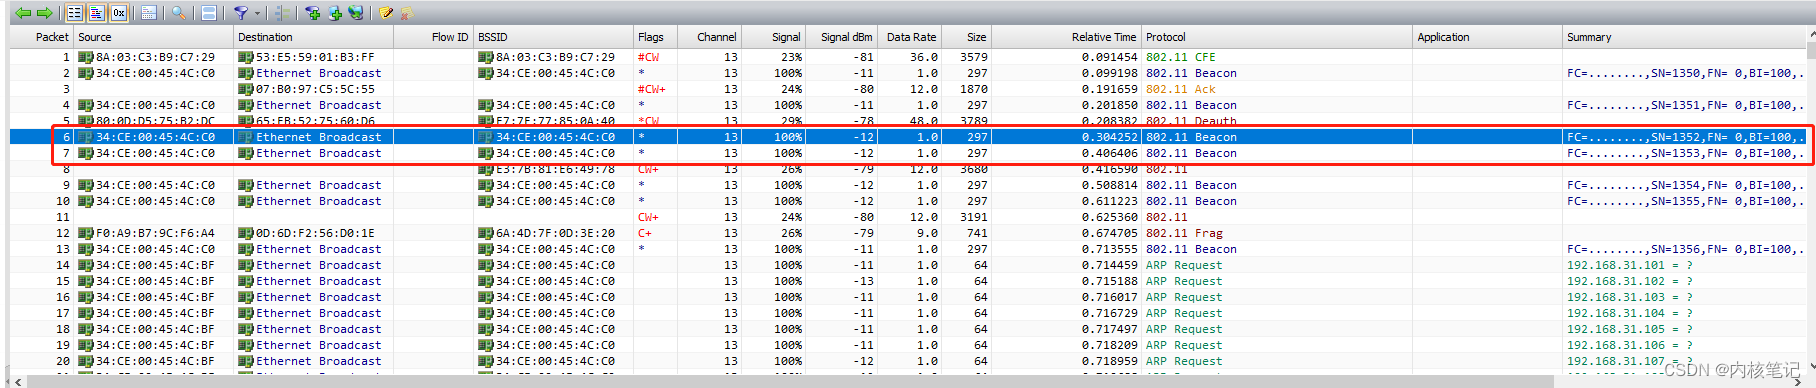
Task: Go to previous packet with green left arrow
Action: click(22, 13)
